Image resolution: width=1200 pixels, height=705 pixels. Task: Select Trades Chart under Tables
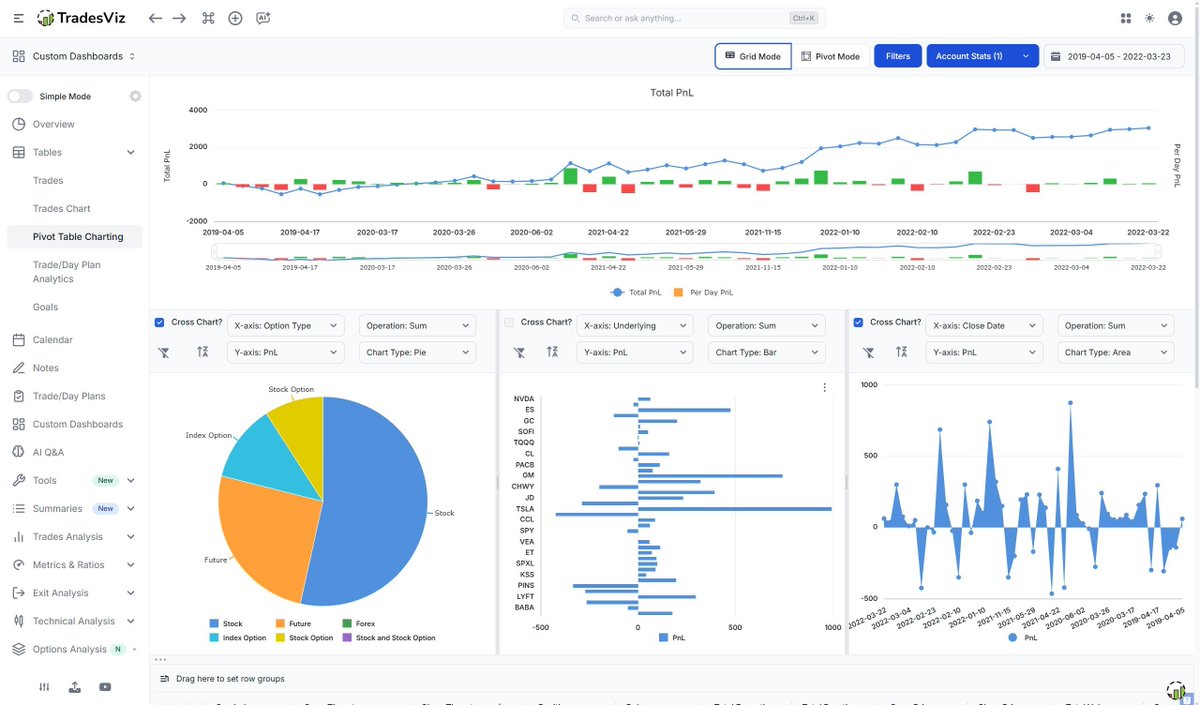click(62, 209)
